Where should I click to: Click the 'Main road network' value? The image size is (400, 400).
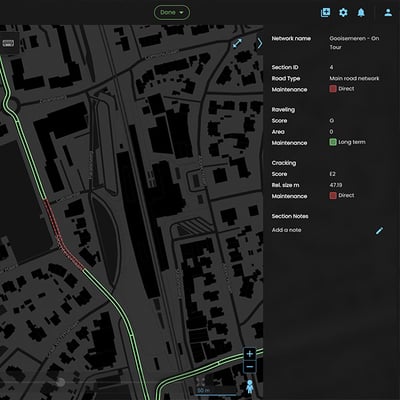tap(354, 78)
